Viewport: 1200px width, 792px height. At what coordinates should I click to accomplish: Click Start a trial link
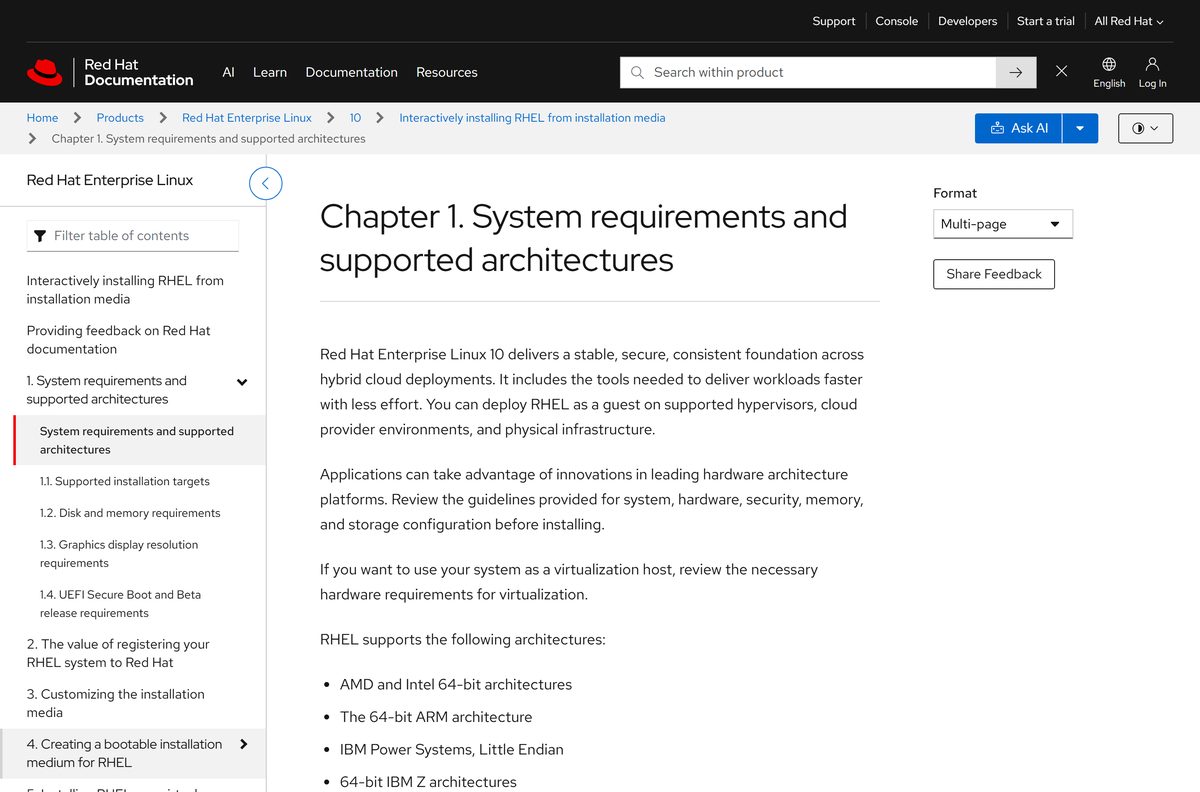[x=1046, y=21]
